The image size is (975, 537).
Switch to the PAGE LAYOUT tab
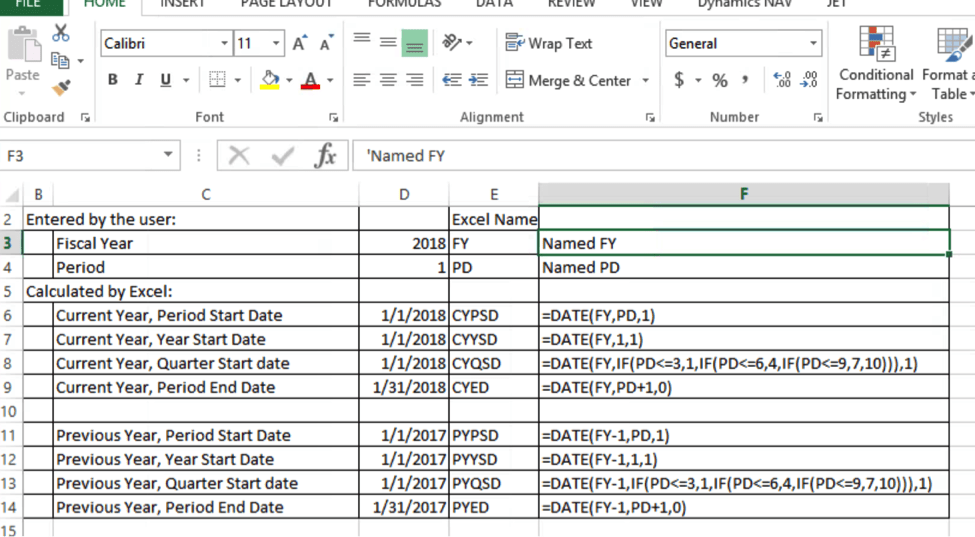(286, 4)
